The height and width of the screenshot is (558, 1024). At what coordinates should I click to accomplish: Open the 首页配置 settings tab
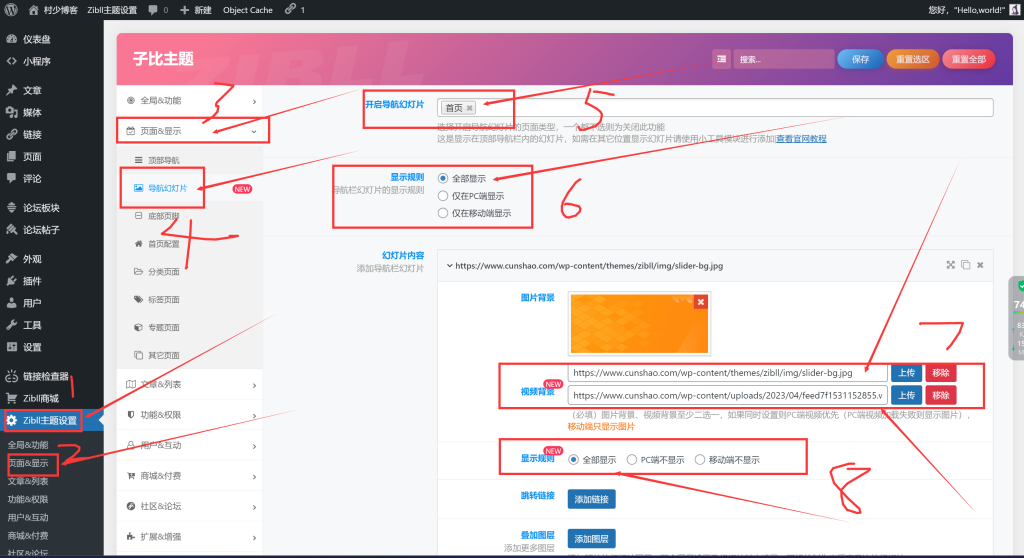[x=189, y=244]
